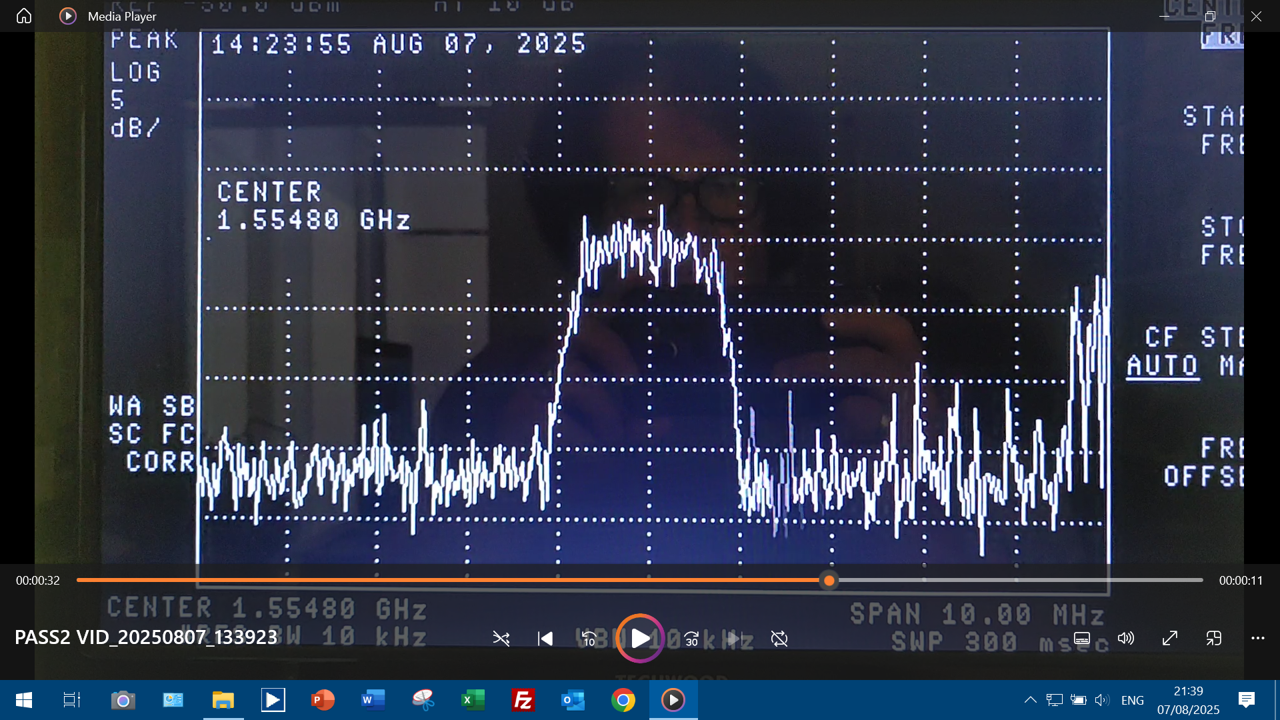Switch to mini player view
The height and width of the screenshot is (720, 1280).
[x=1214, y=638]
